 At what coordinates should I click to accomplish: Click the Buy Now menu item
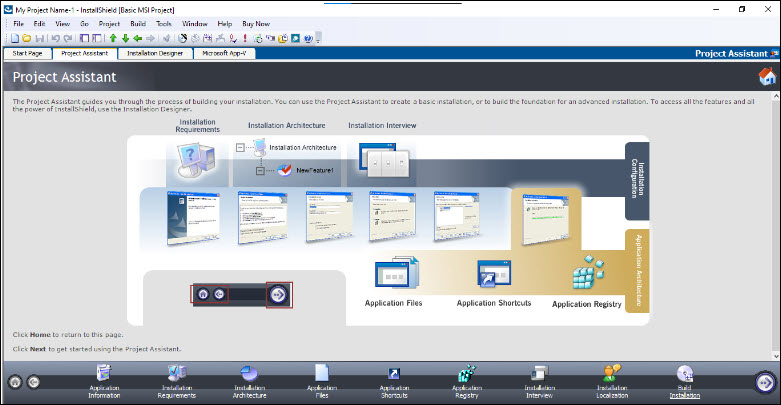tap(256, 23)
